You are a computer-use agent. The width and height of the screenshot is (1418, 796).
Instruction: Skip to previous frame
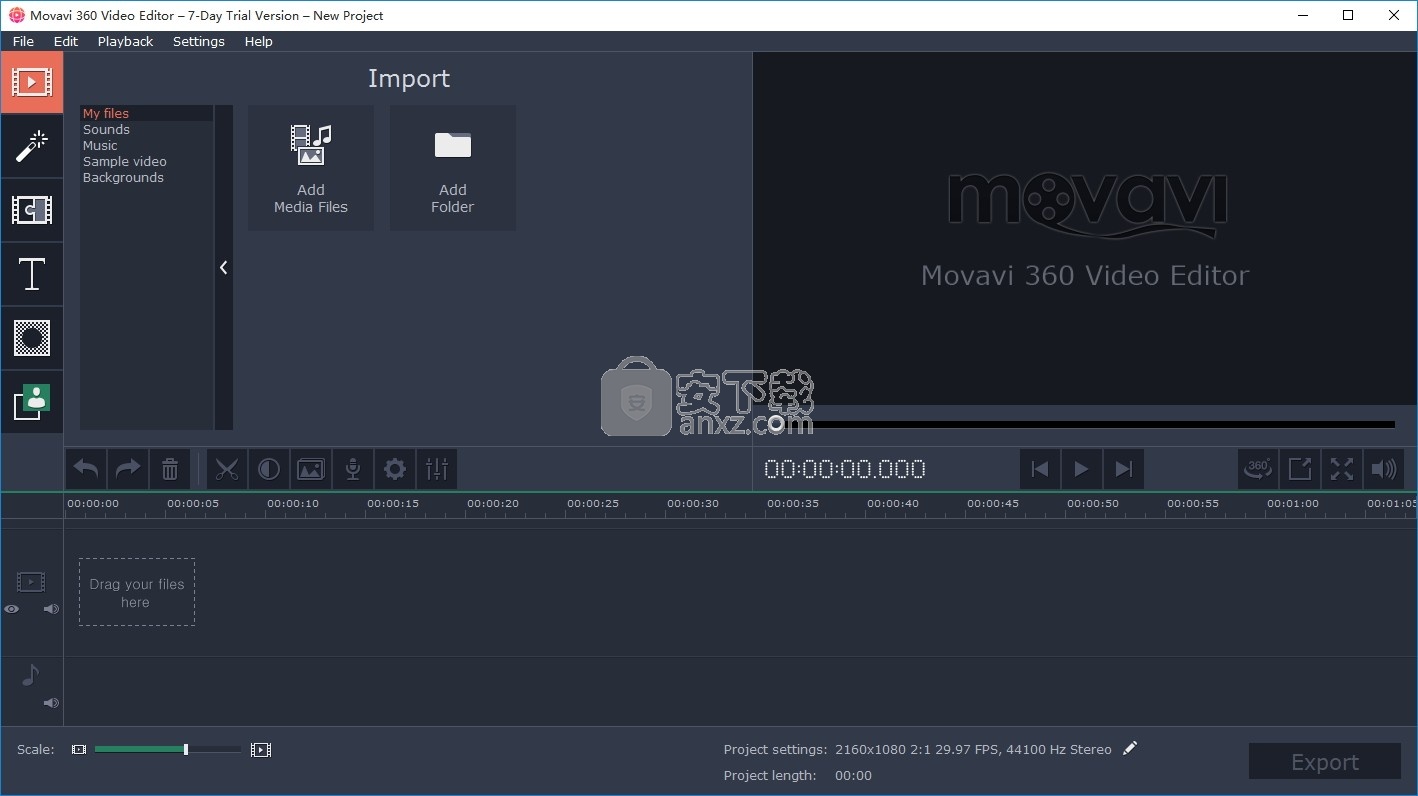[1040, 469]
